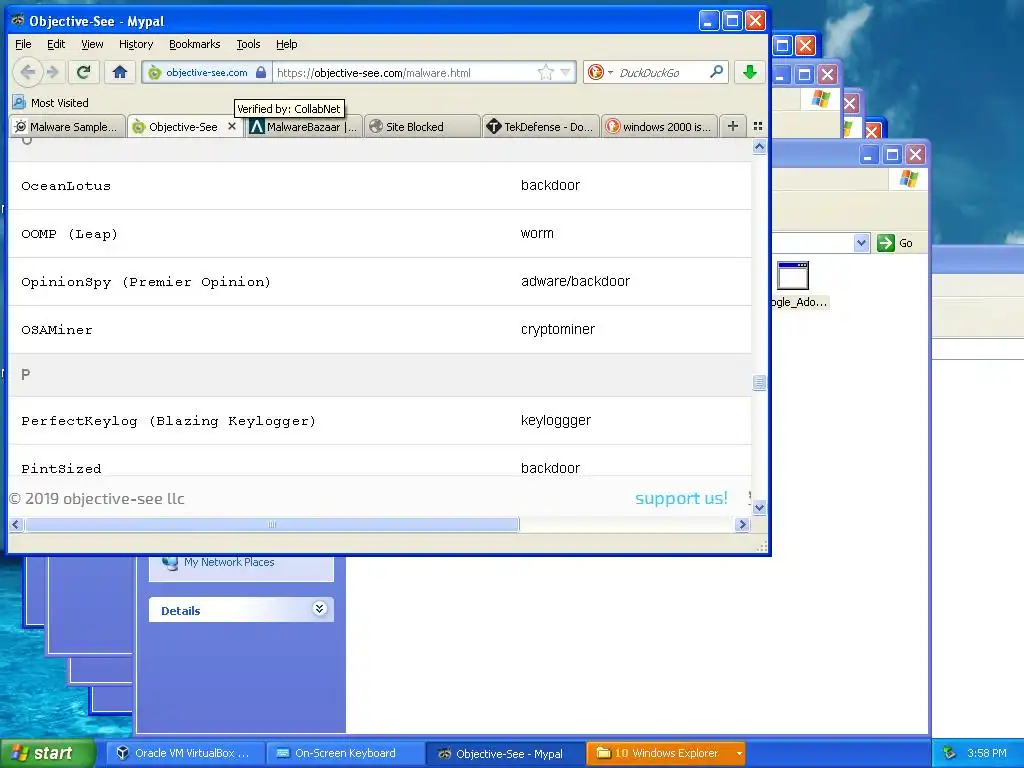
Task: Open the Home page icon
Action: pyautogui.click(x=120, y=72)
